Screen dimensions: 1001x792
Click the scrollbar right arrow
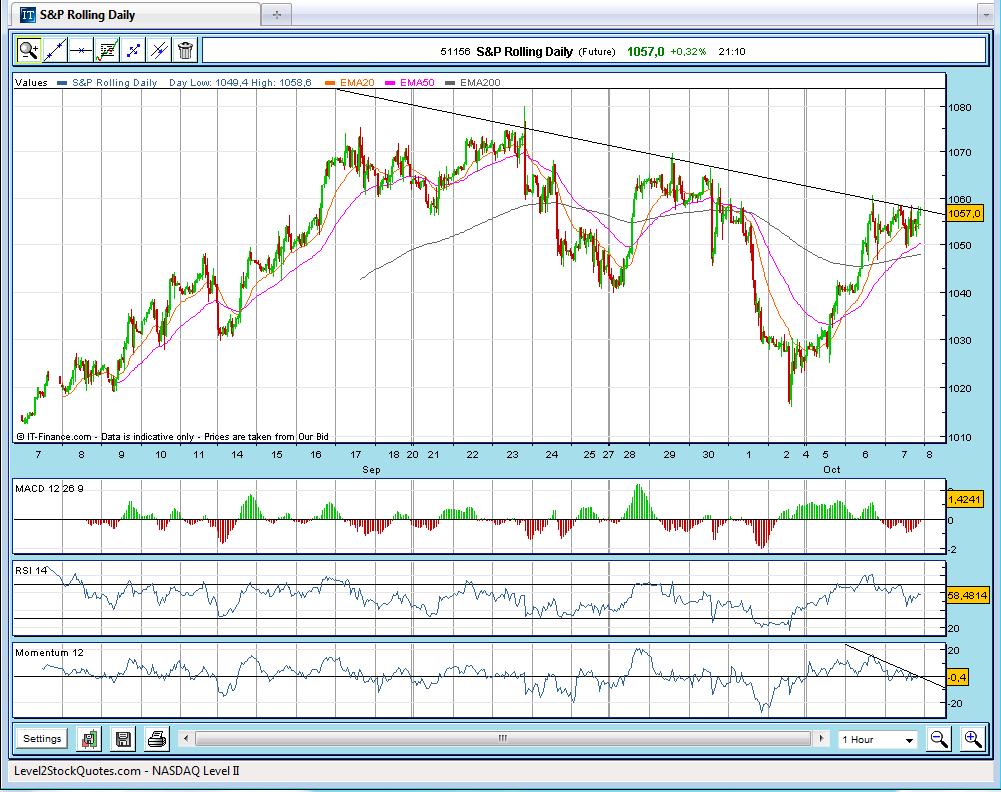click(821, 738)
